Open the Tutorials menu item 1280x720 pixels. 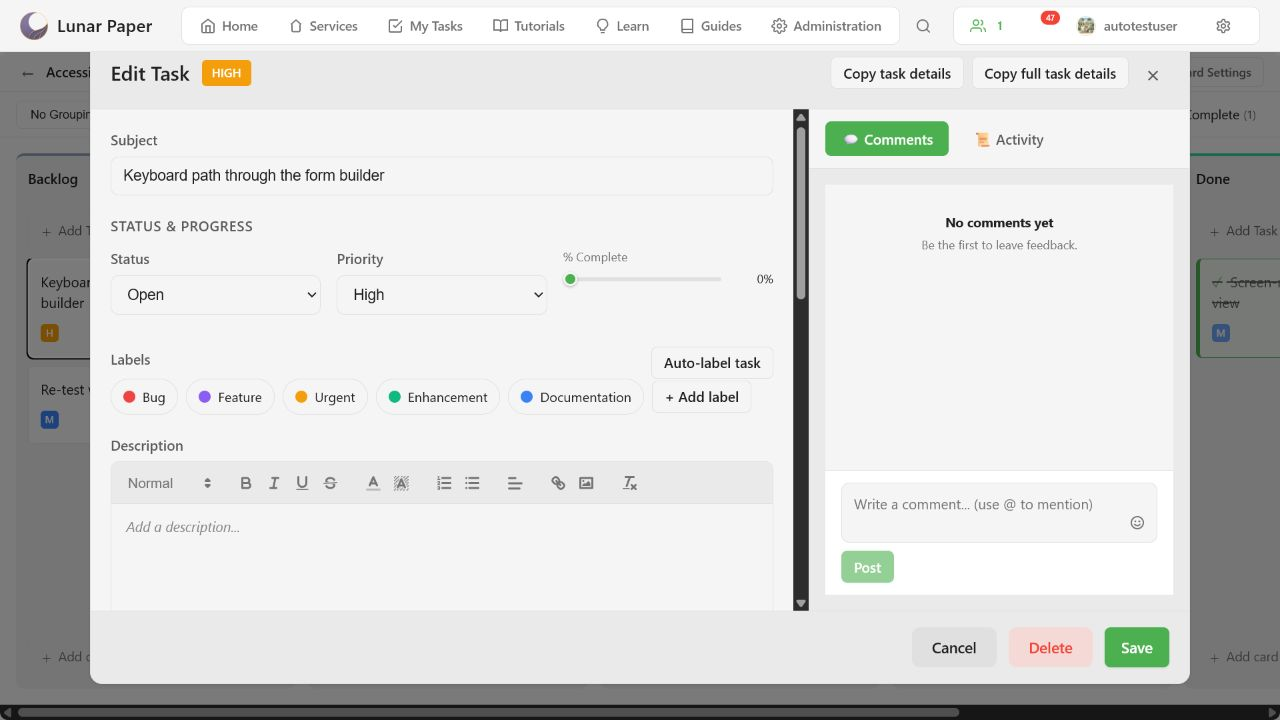529,26
